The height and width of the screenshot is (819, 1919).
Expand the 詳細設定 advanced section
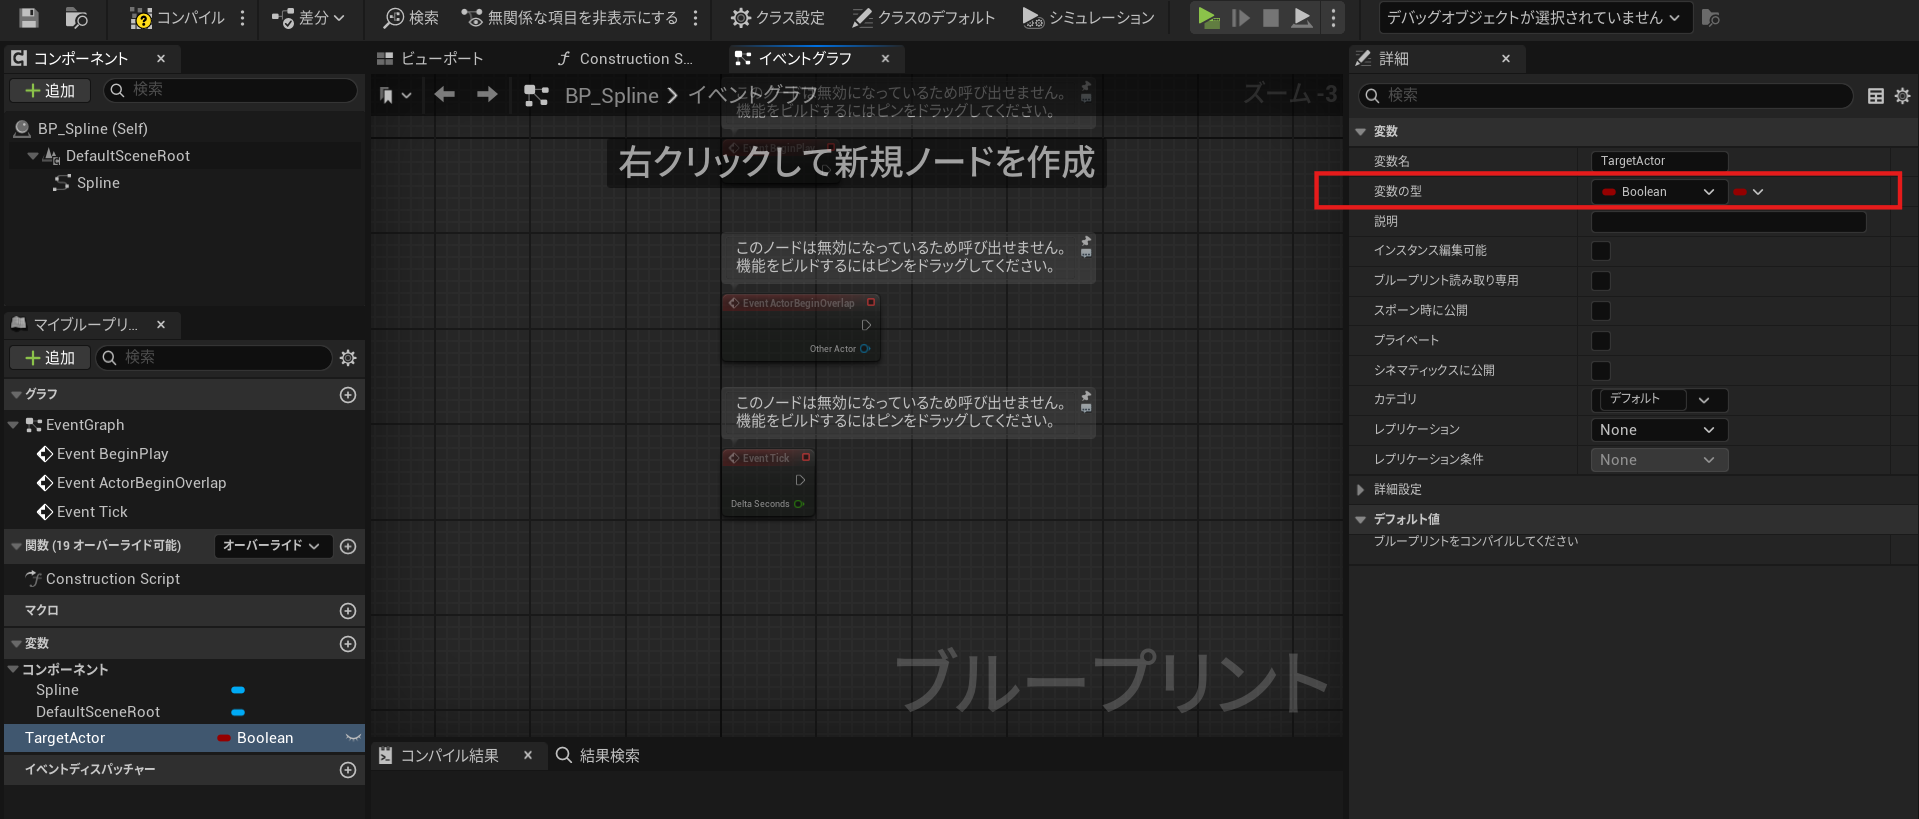(x=1361, y=490)
